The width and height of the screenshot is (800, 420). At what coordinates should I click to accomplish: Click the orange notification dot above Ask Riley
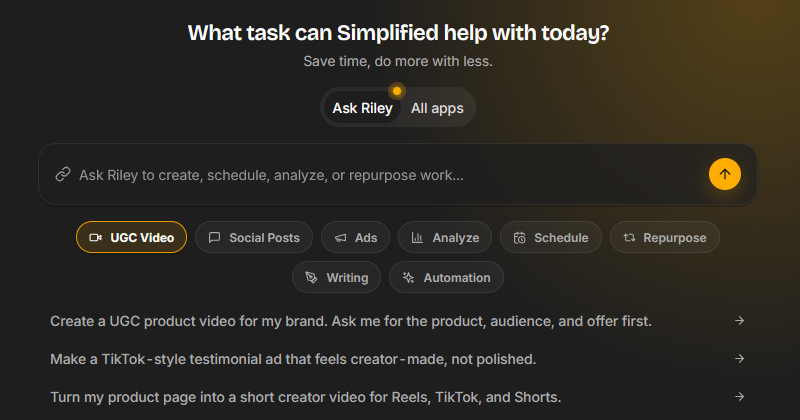[x=396, y=91]
